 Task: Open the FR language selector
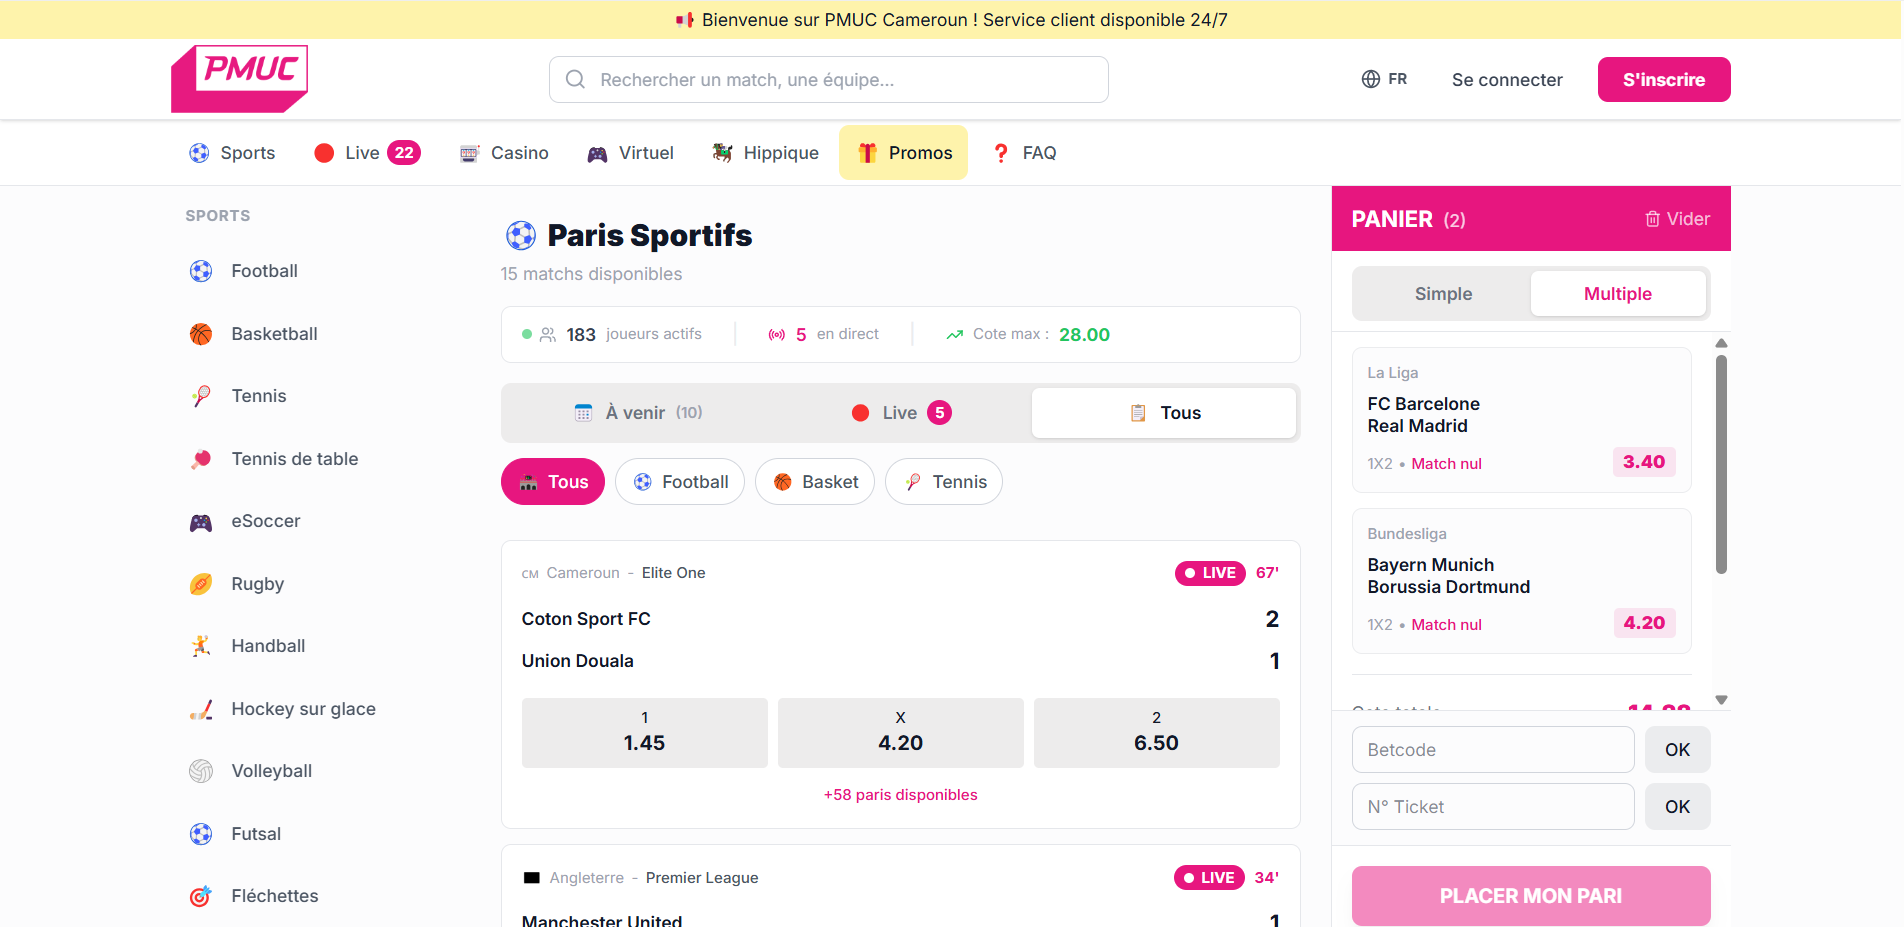[x=1384, y=79]
